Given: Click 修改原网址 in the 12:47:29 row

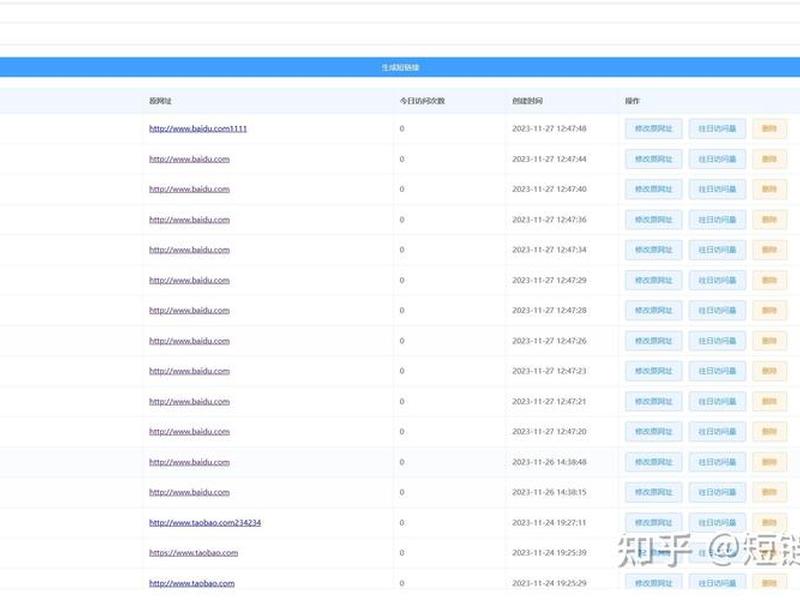Looking at the screenshot, I should [654, 281].
